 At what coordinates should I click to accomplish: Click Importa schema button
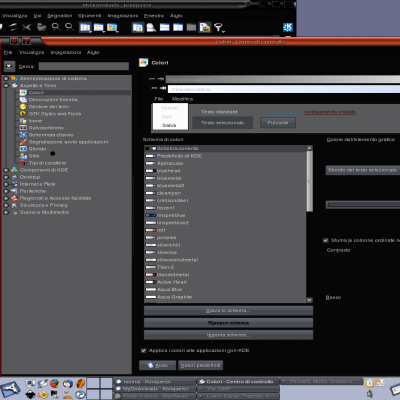tap(228, 335)
